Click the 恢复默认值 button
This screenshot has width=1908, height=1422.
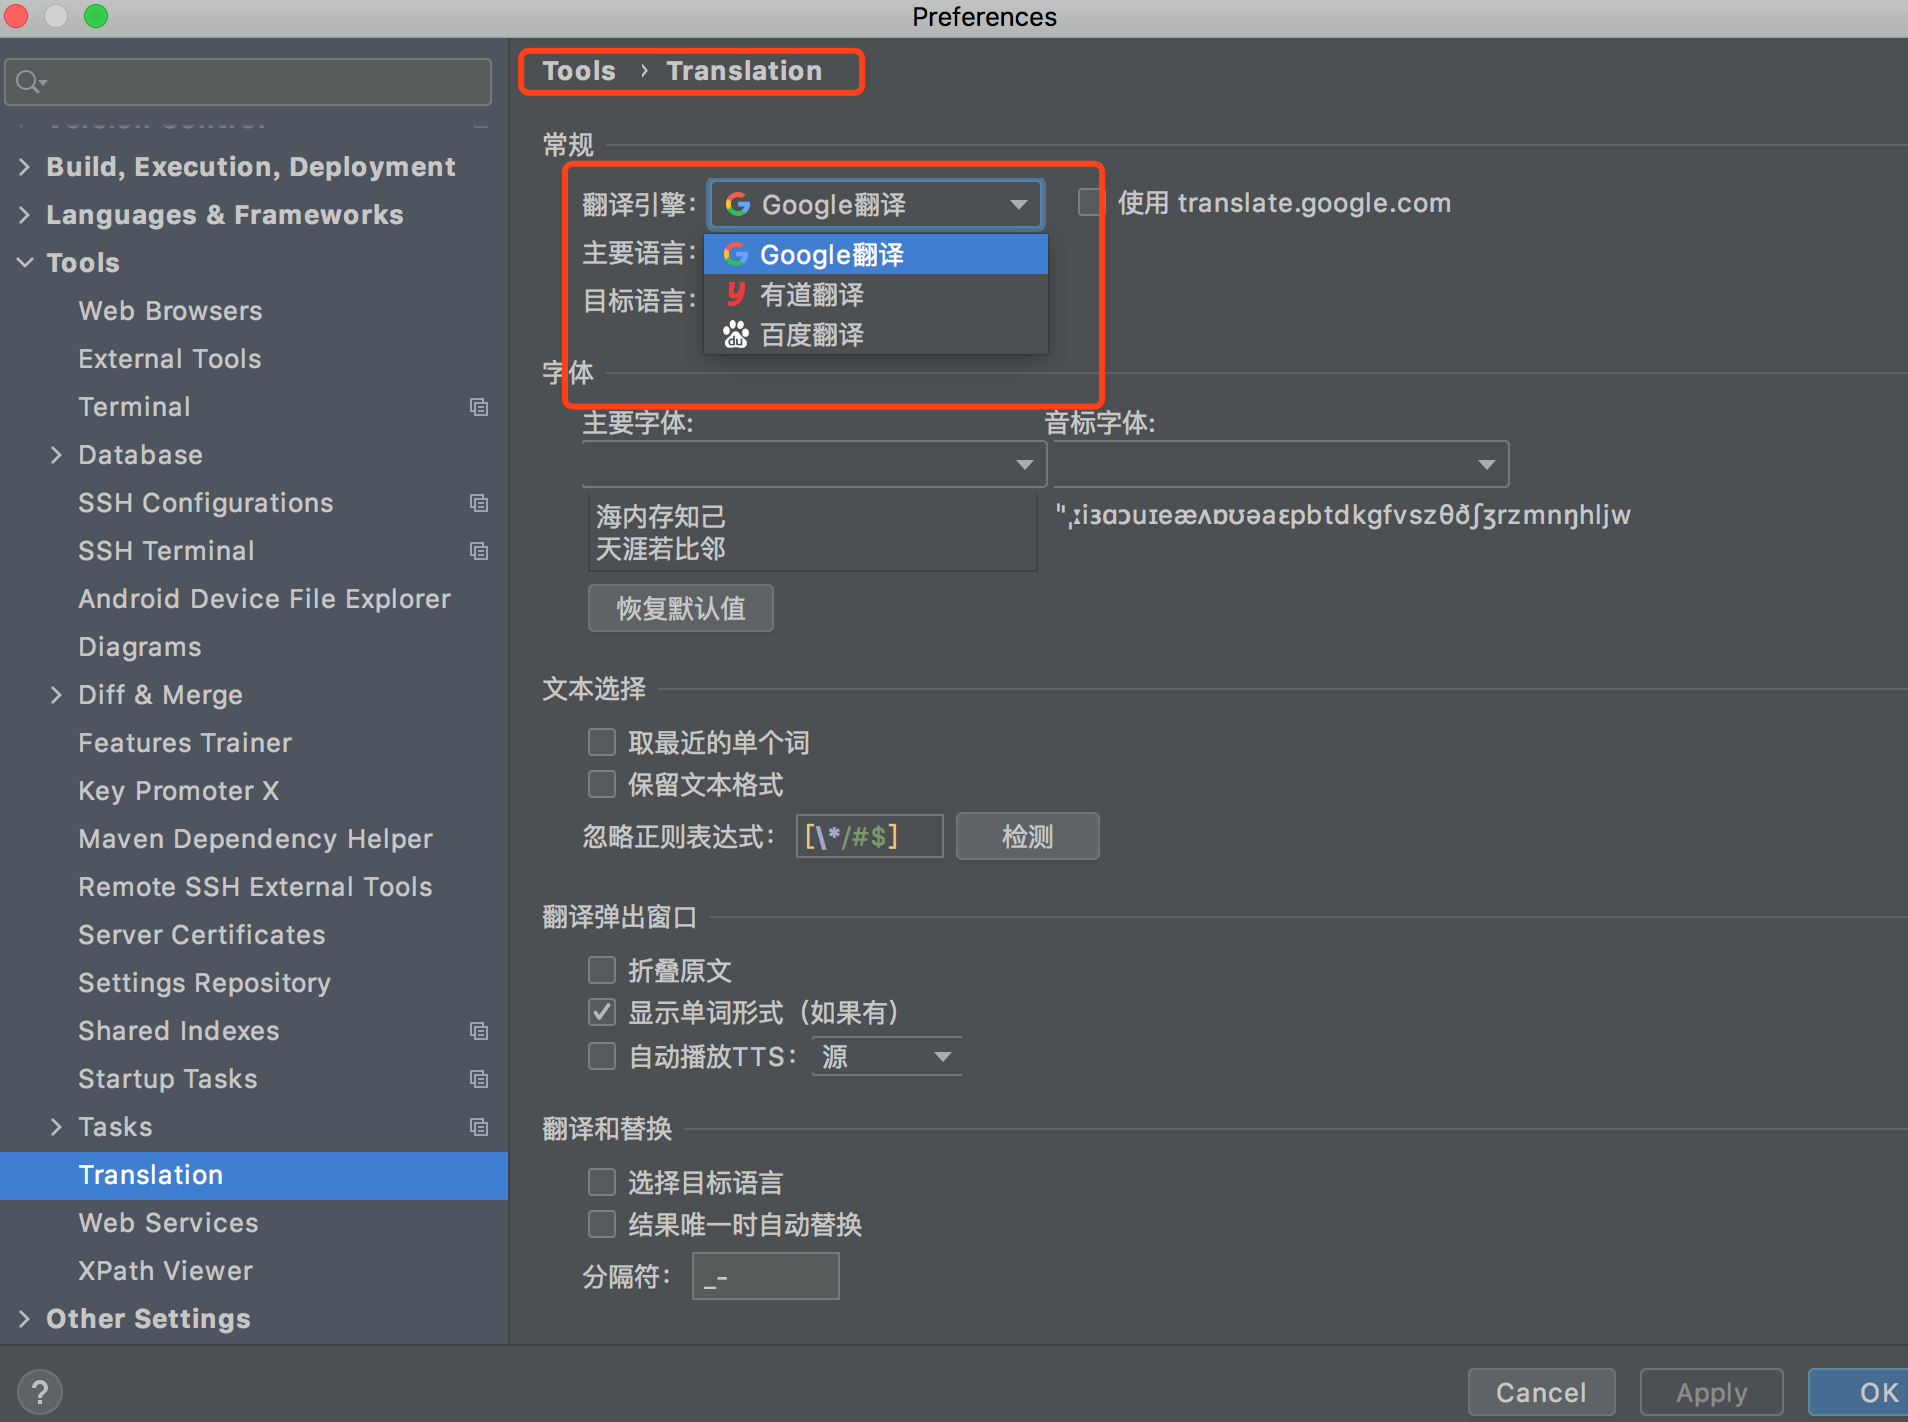pos(681,608)
